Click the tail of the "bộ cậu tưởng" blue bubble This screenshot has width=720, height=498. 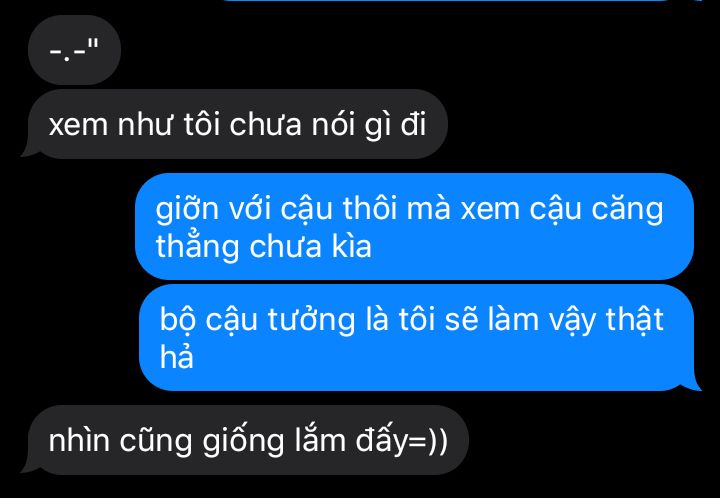[x=694, y=384]
